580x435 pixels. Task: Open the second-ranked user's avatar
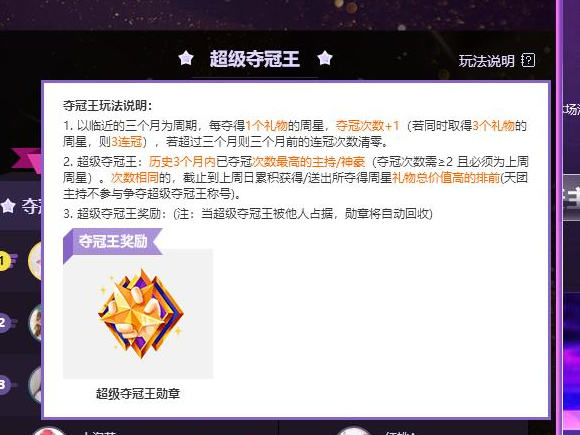pos(36,323)
